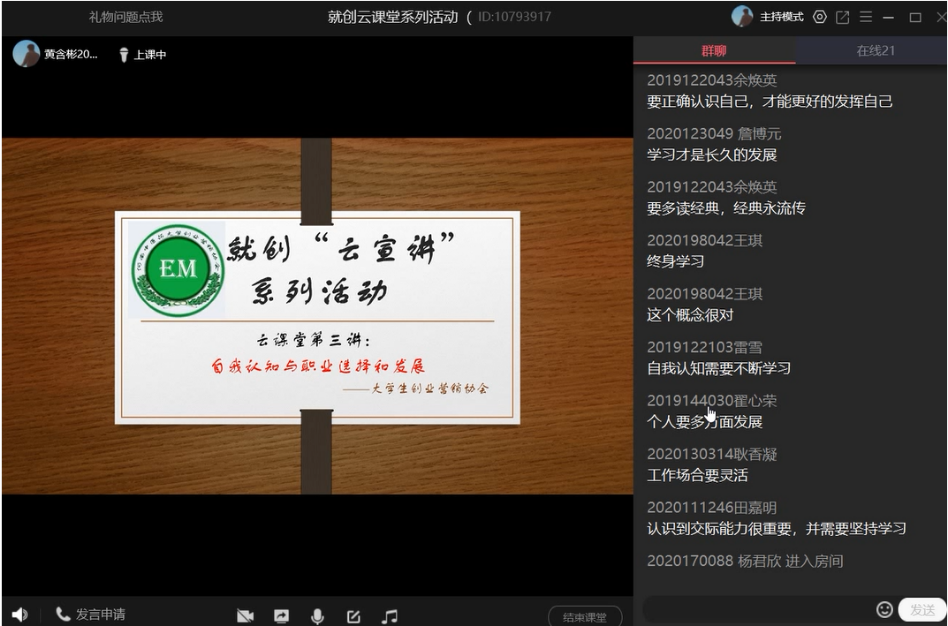The height and width of the screenshot is (626, 948).
Task: Open the hamburger menu in title bar
Action: click(x=865, y=17)
